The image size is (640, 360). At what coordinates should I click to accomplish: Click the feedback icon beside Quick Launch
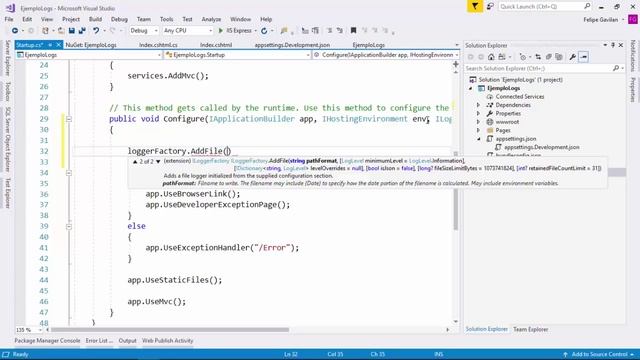coord(490,7)
